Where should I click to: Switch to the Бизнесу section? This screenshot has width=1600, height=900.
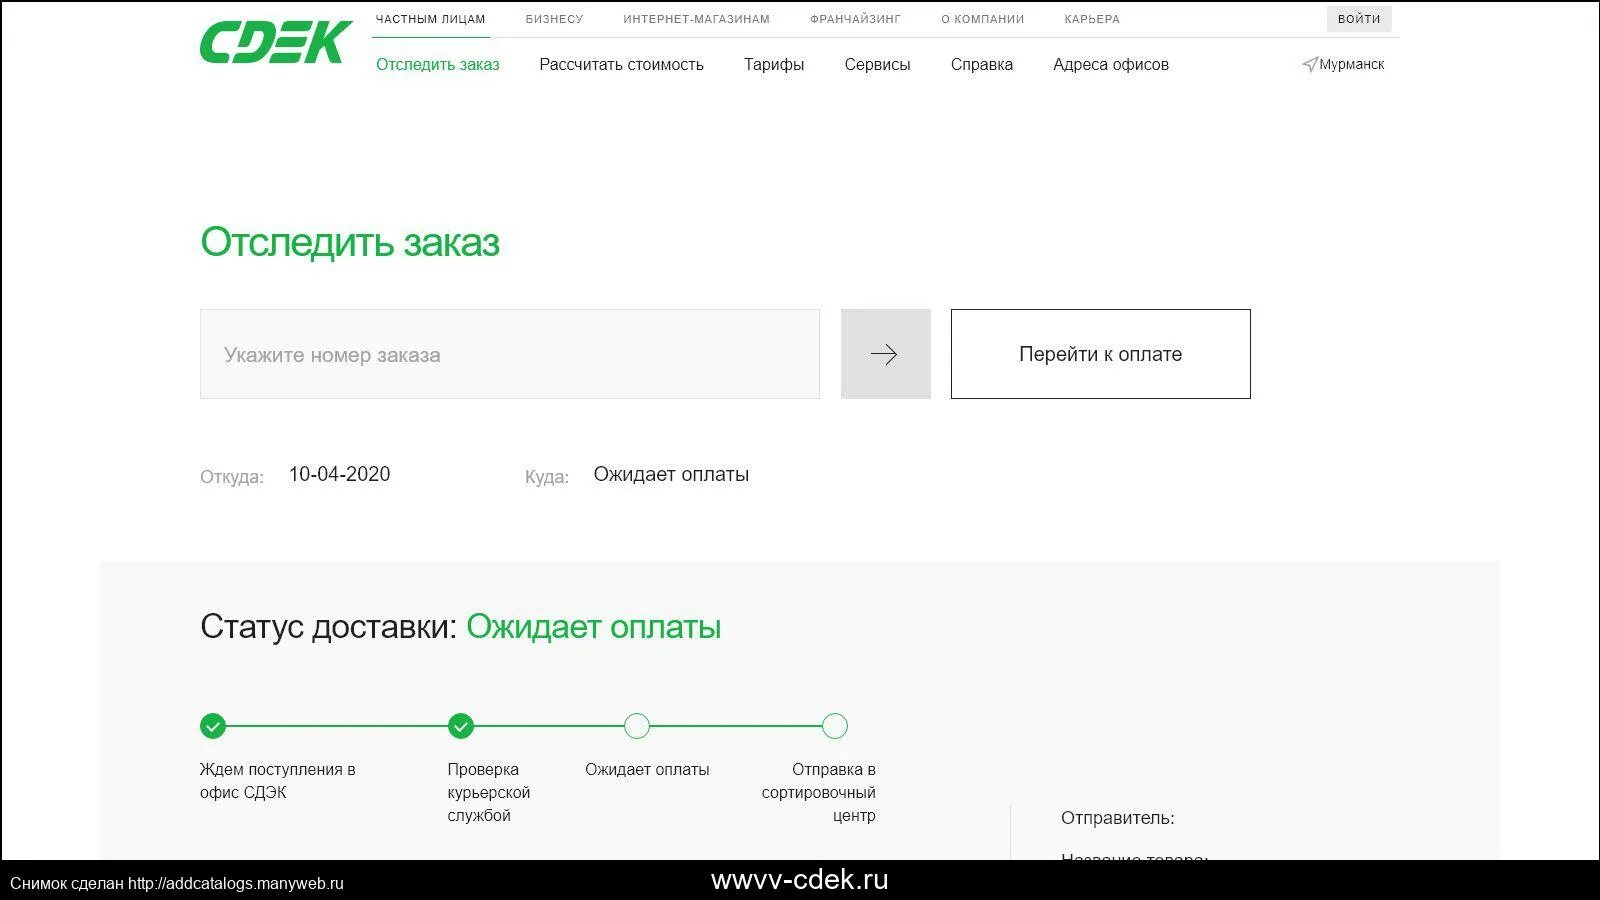point(554,19)
